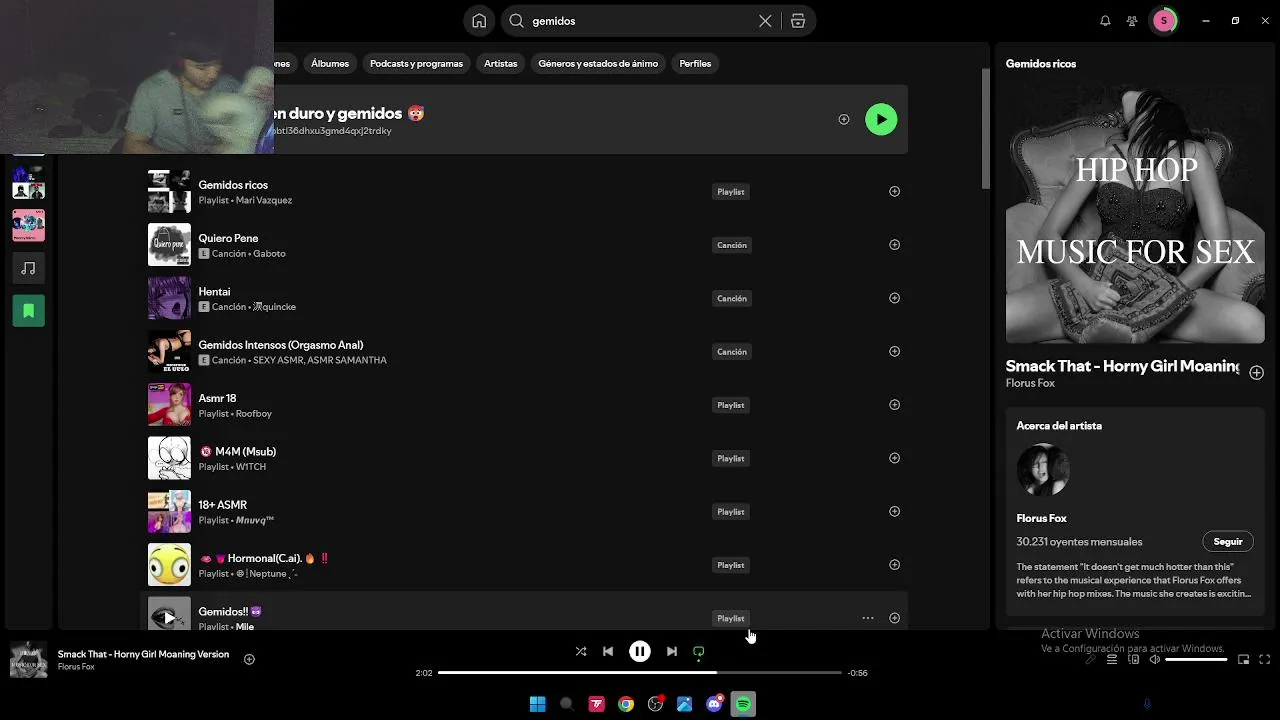Open the green bookmark library item

click(28, 311)
